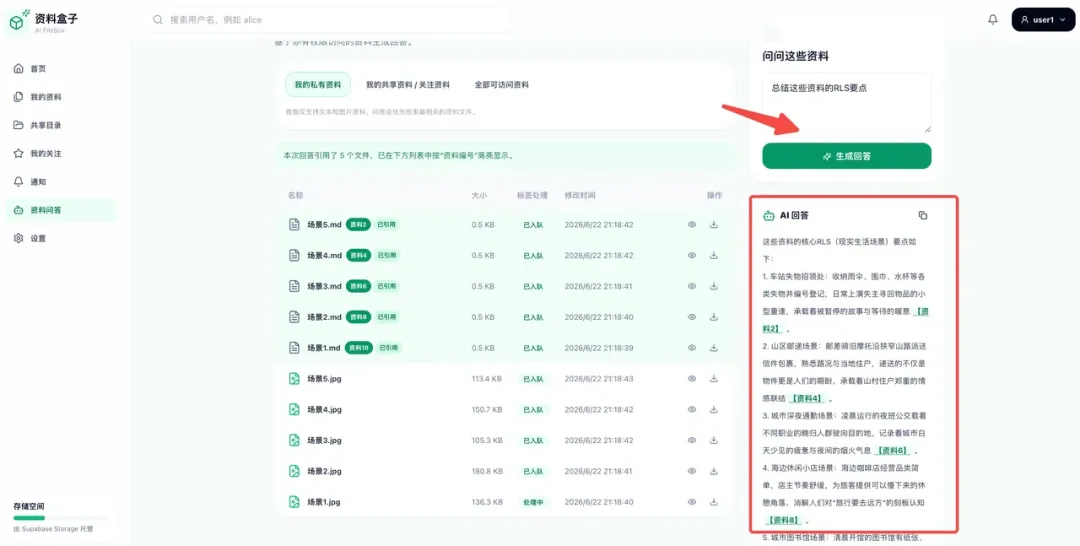
Task: Preview 场景2.jpg with eye icon
Action: [692, 471]
